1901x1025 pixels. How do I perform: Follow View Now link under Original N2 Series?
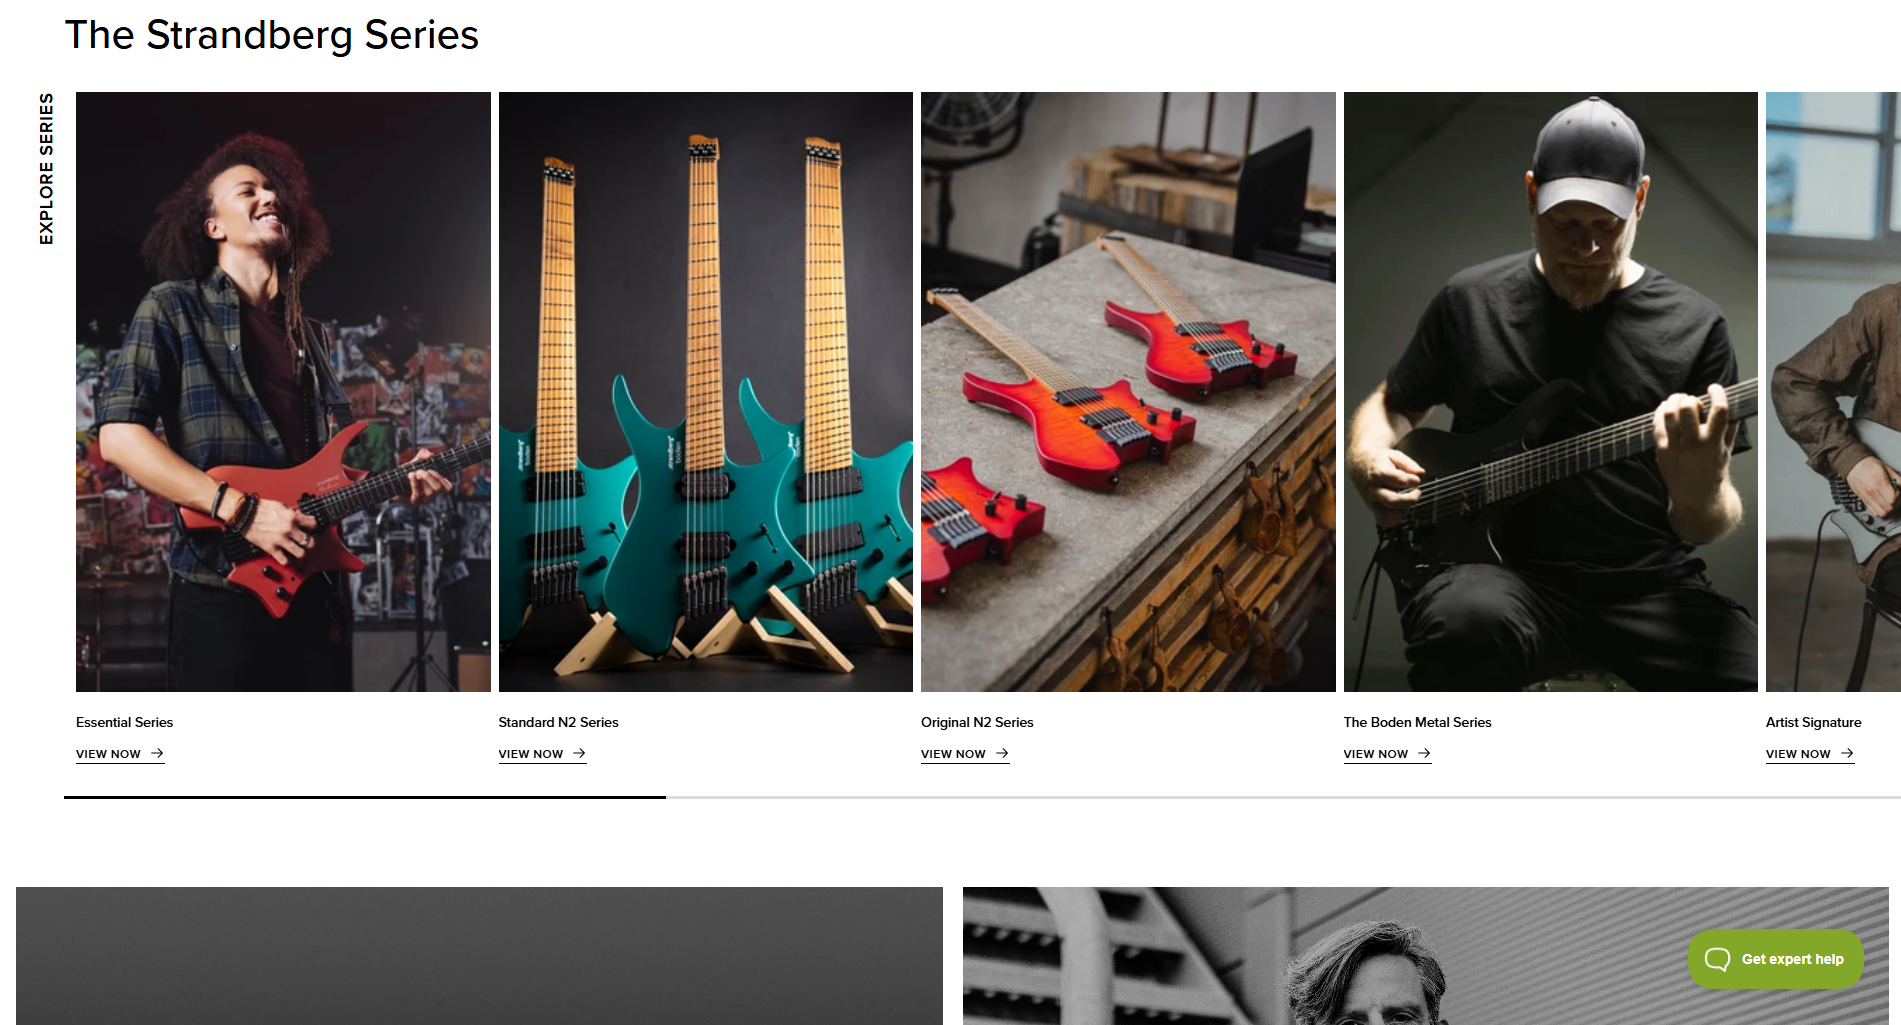click(965, 754)
